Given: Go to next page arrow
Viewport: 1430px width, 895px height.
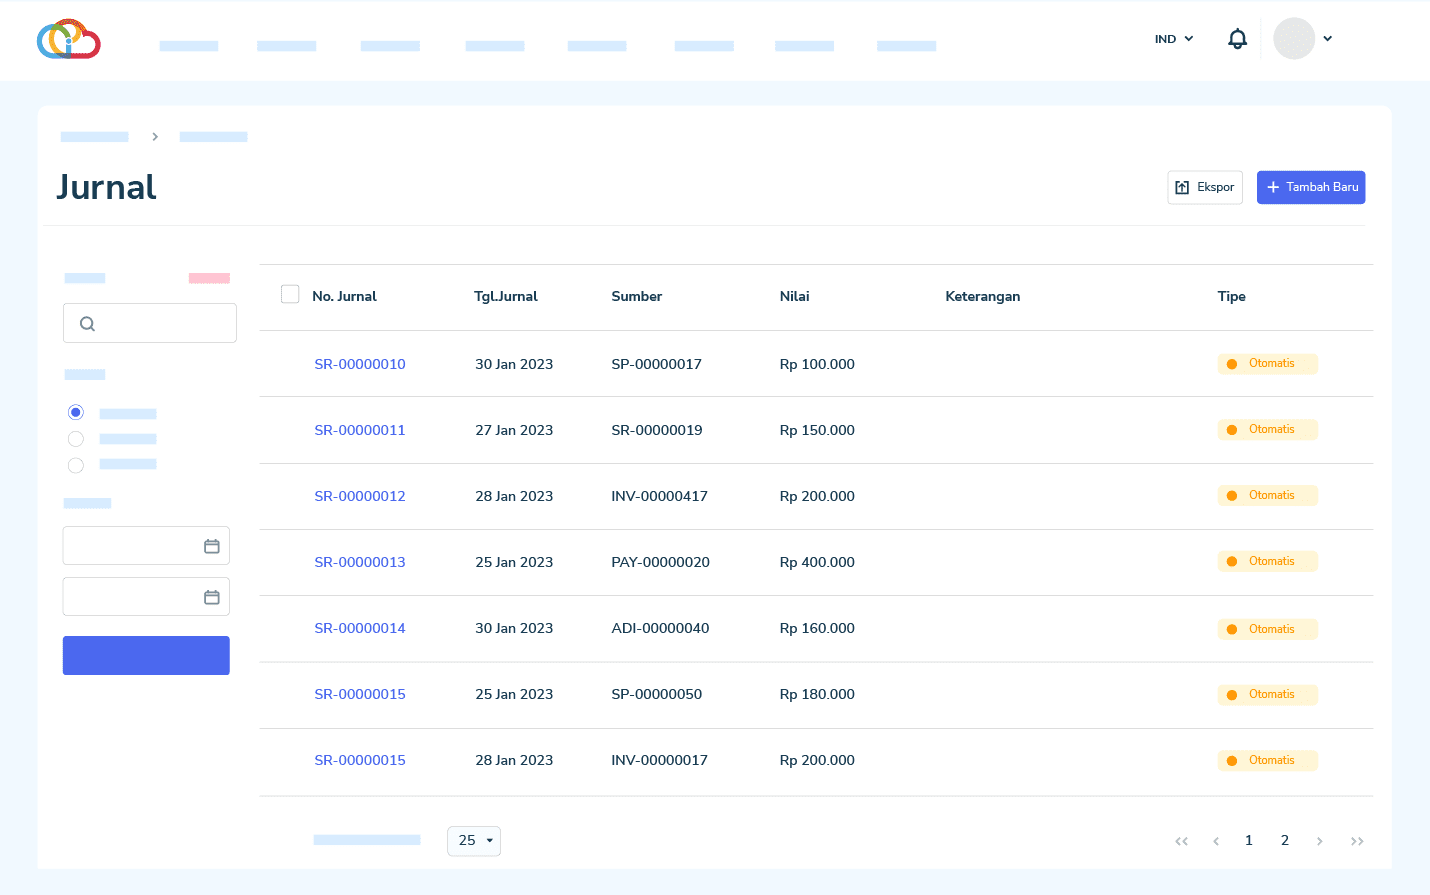Looking at the screenshot, I should [1320, 841].
